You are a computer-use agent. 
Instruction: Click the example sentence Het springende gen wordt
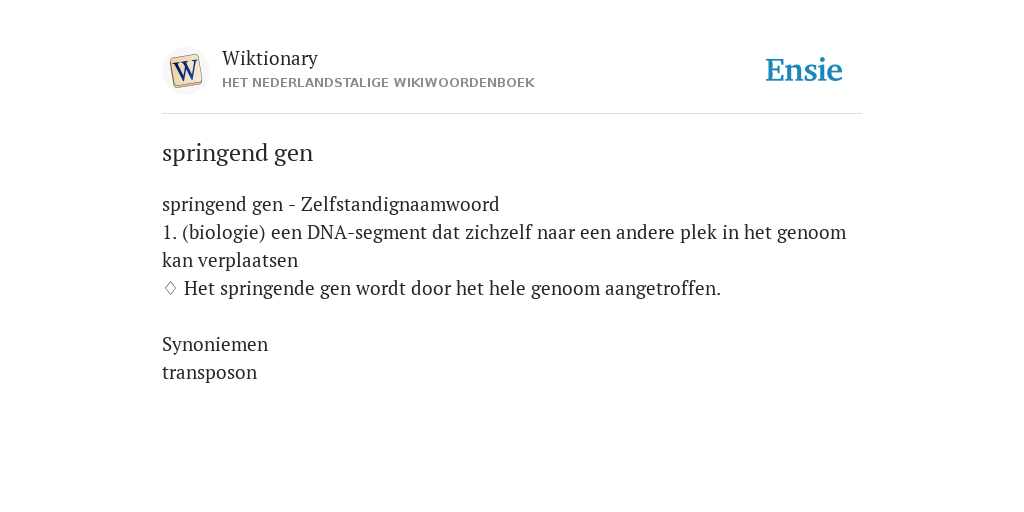point(452,289)
